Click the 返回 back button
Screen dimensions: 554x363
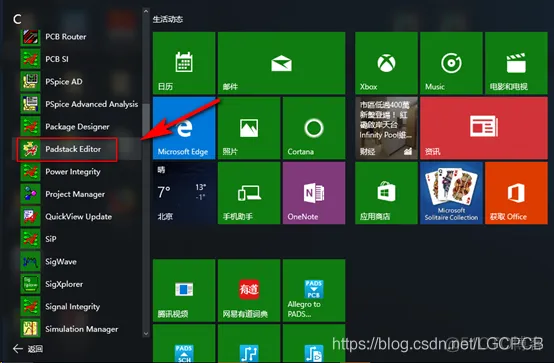[x=28, y=349]
